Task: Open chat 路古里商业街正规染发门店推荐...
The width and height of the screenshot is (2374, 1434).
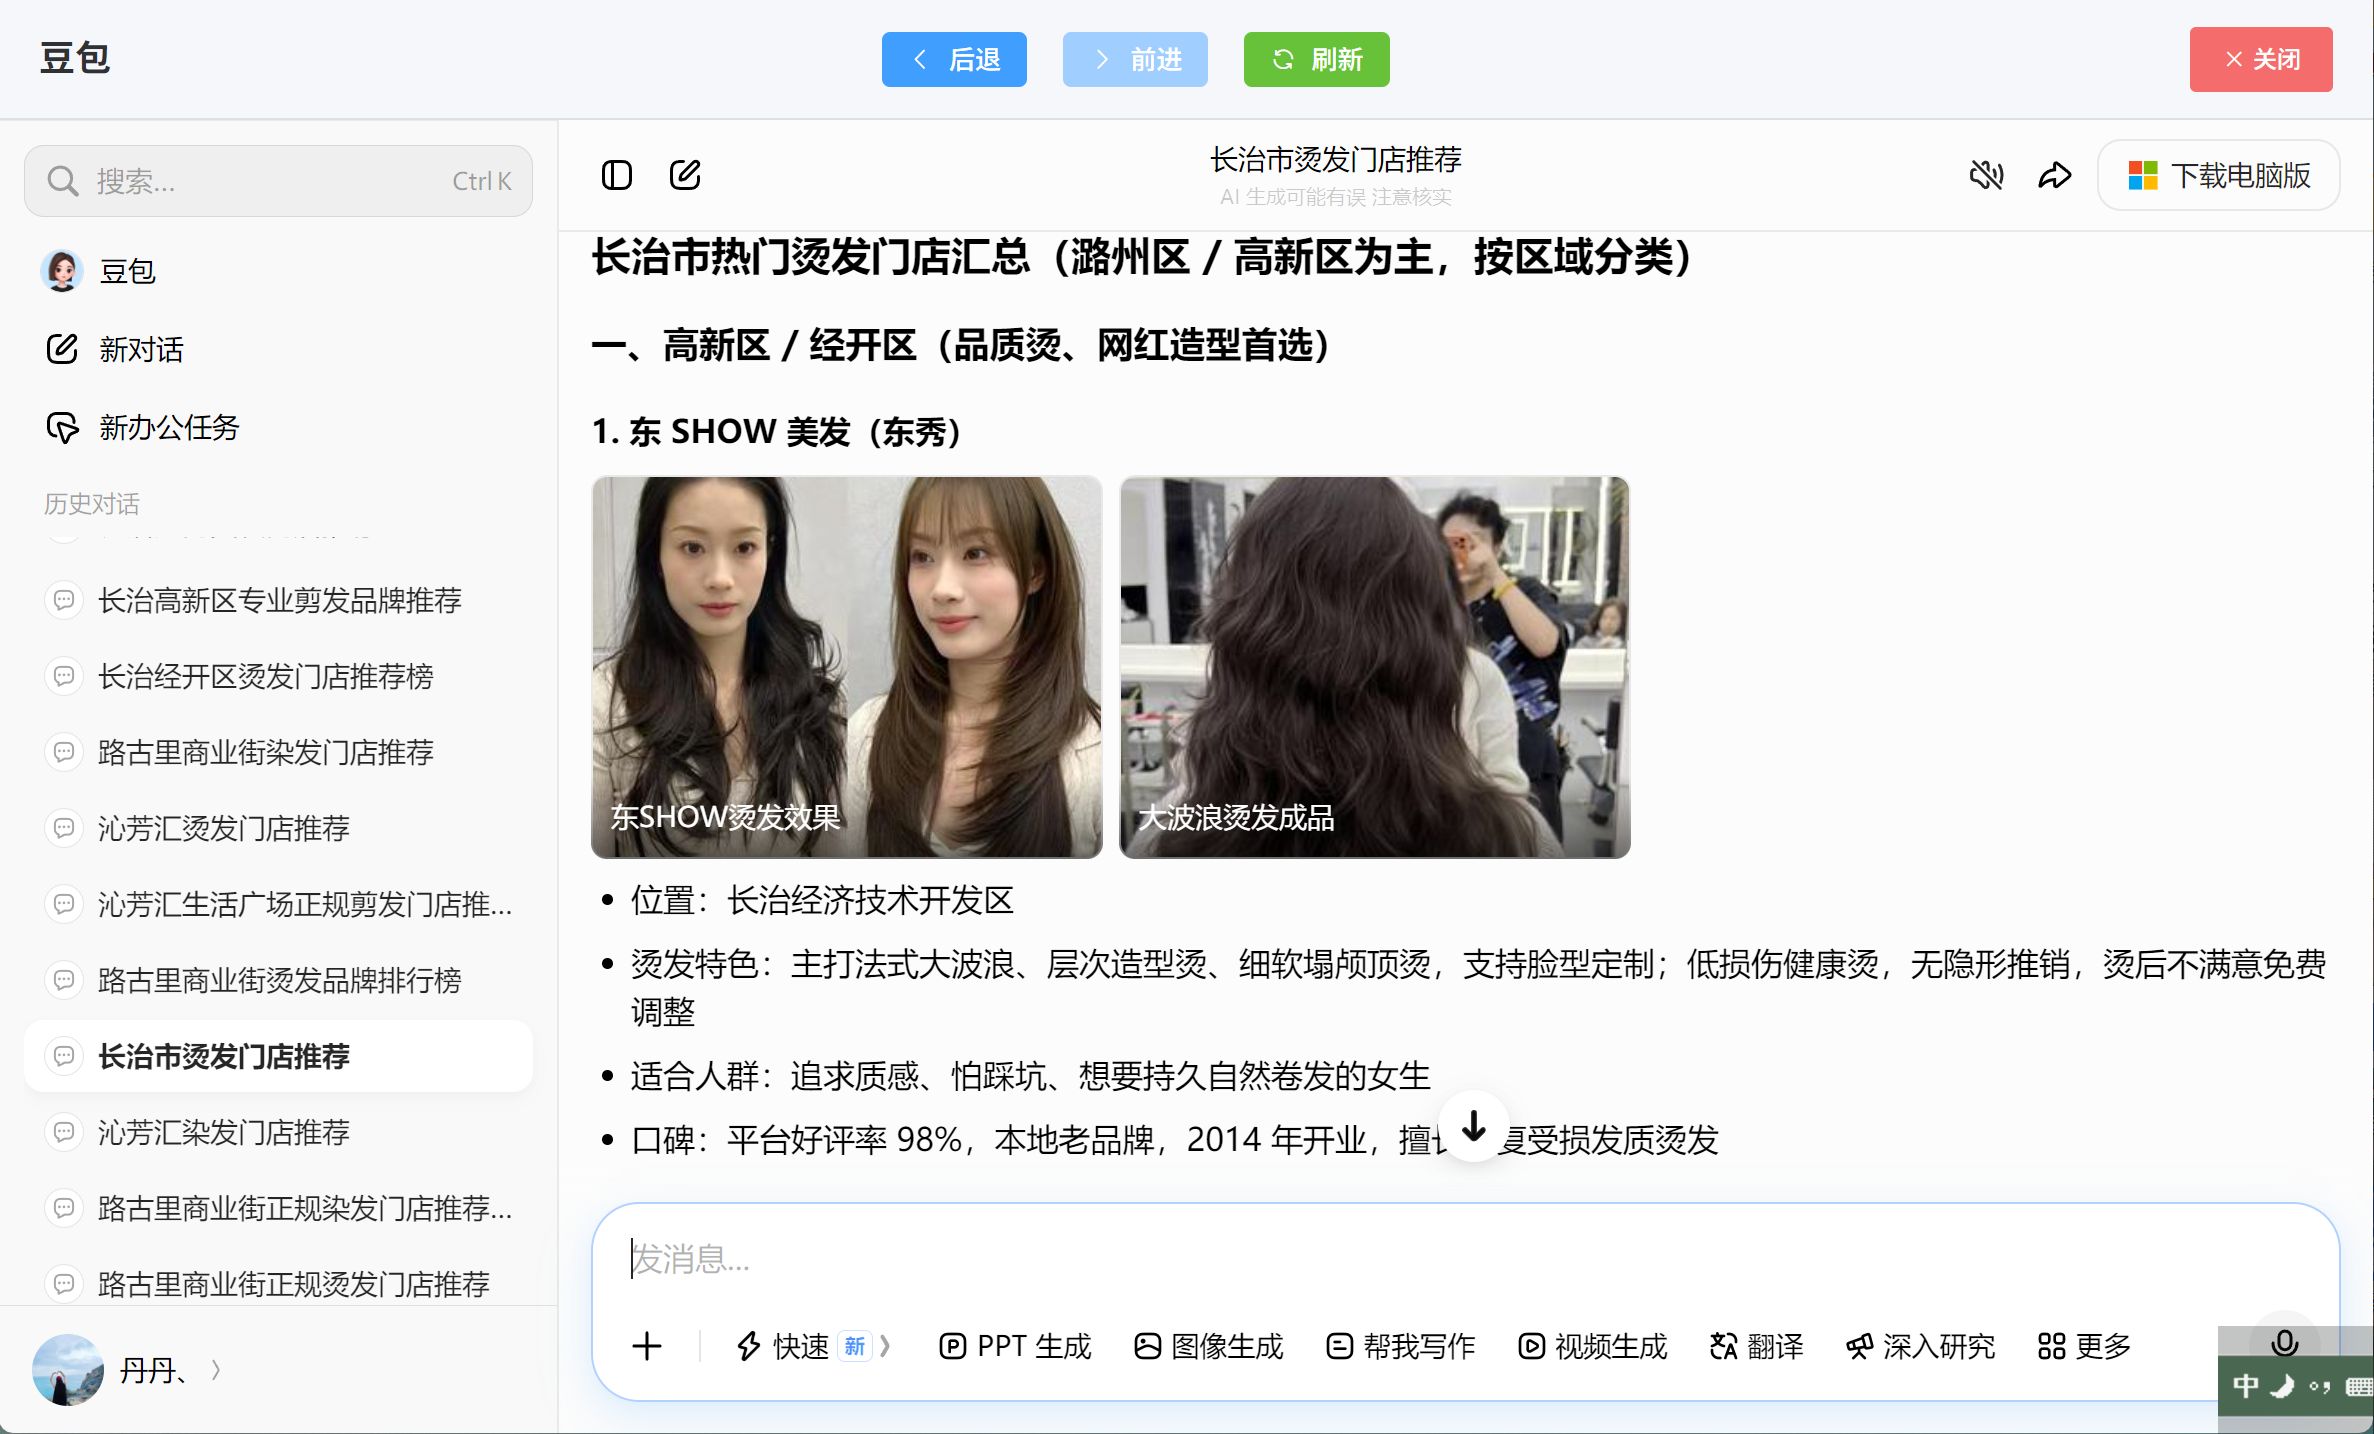Action: click(x=278, y=1208)
